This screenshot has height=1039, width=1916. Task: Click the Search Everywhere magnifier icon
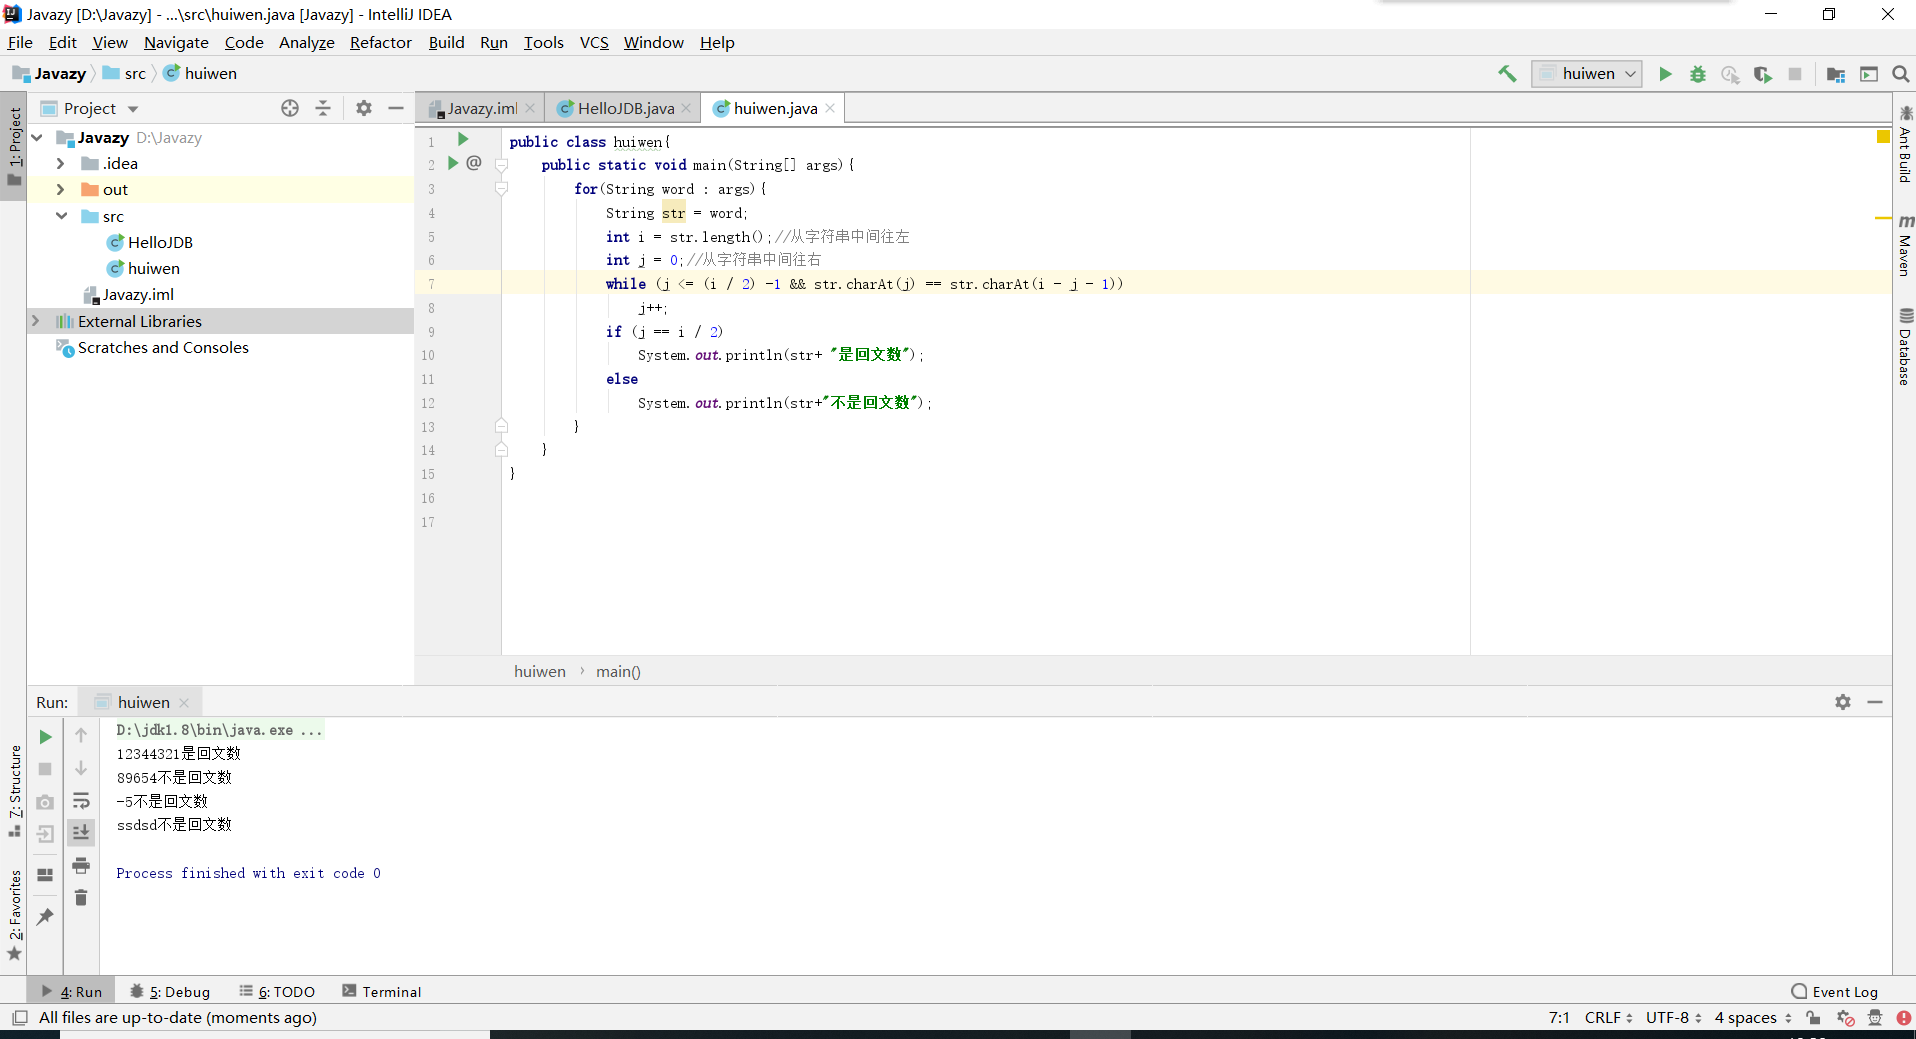(1901, 74)
